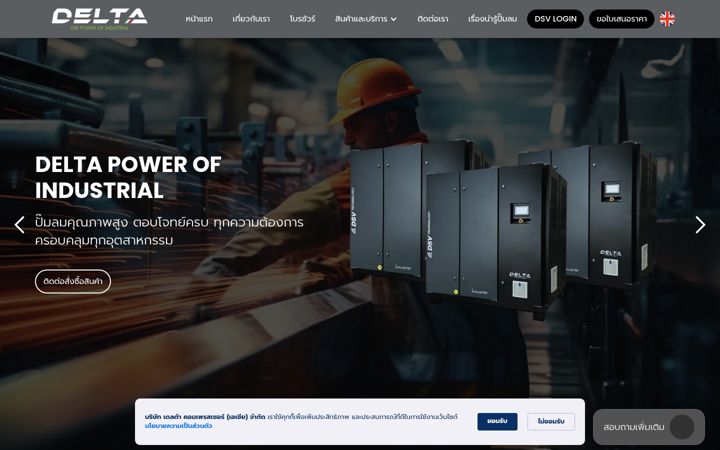Click the DELTA POWER OF INDUSTRIAL heading
This screenshot has height=450, width=720.
pos(128,177)
